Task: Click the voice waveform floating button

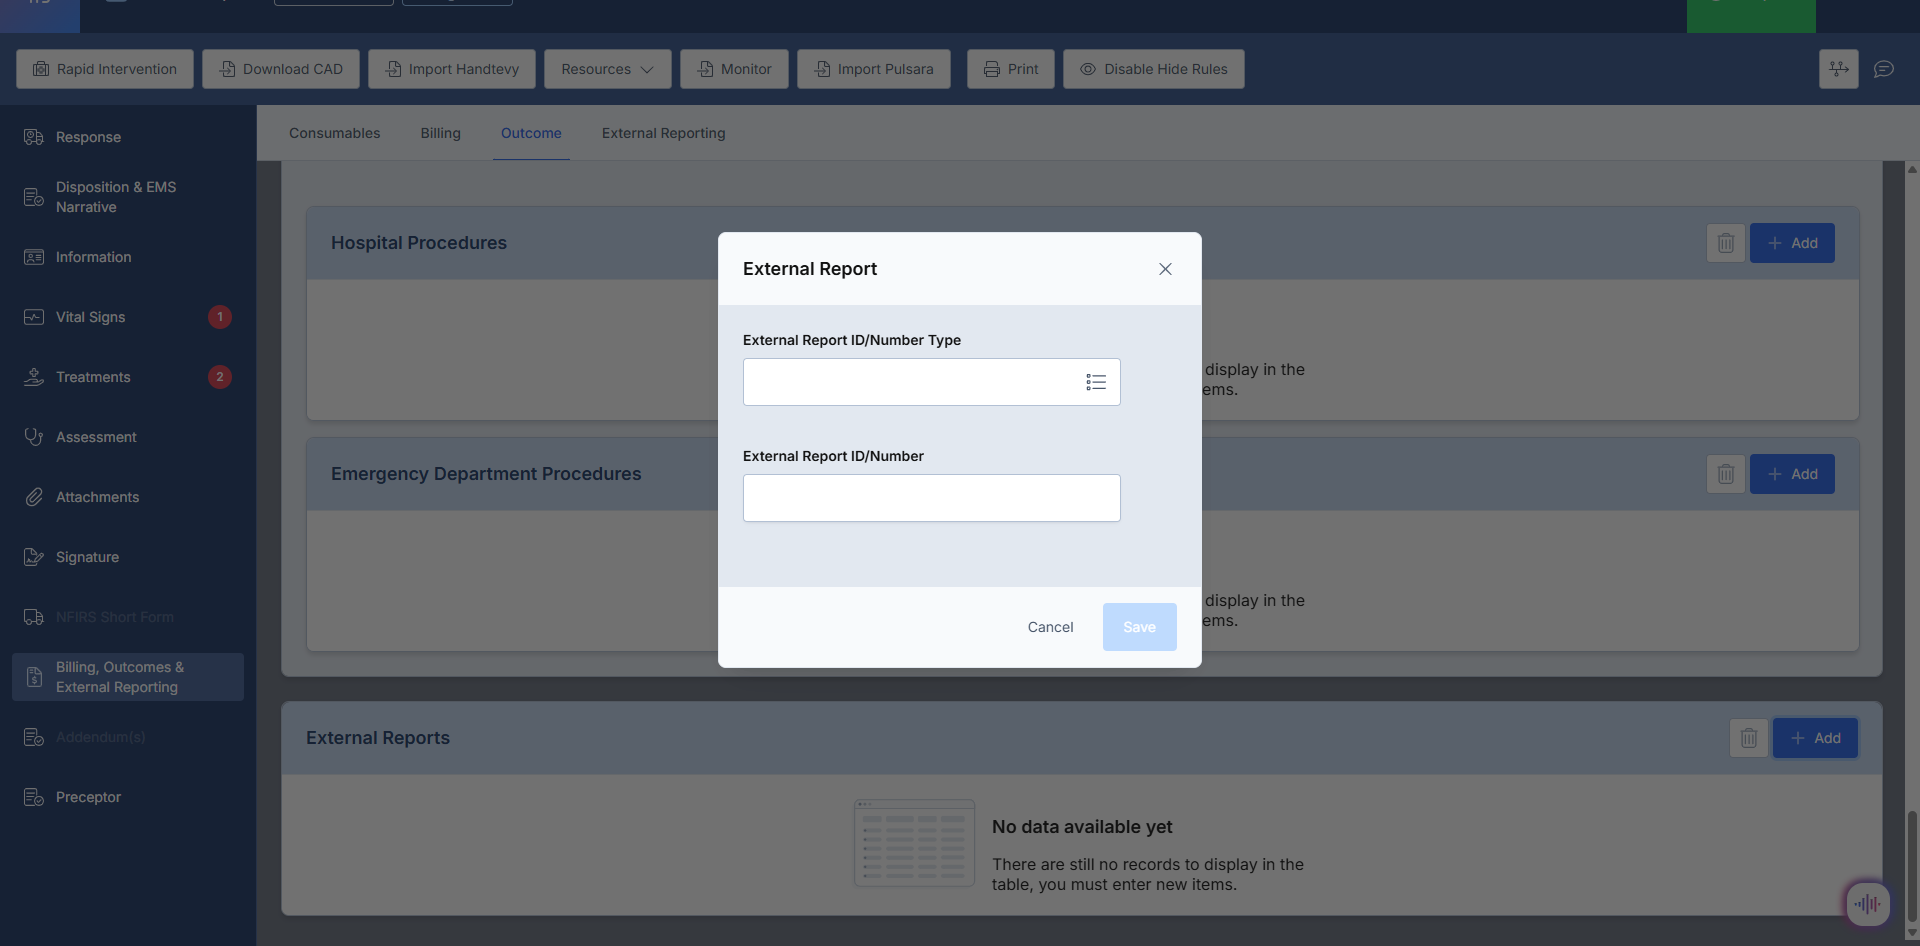Action: [x=1867, y=904]
